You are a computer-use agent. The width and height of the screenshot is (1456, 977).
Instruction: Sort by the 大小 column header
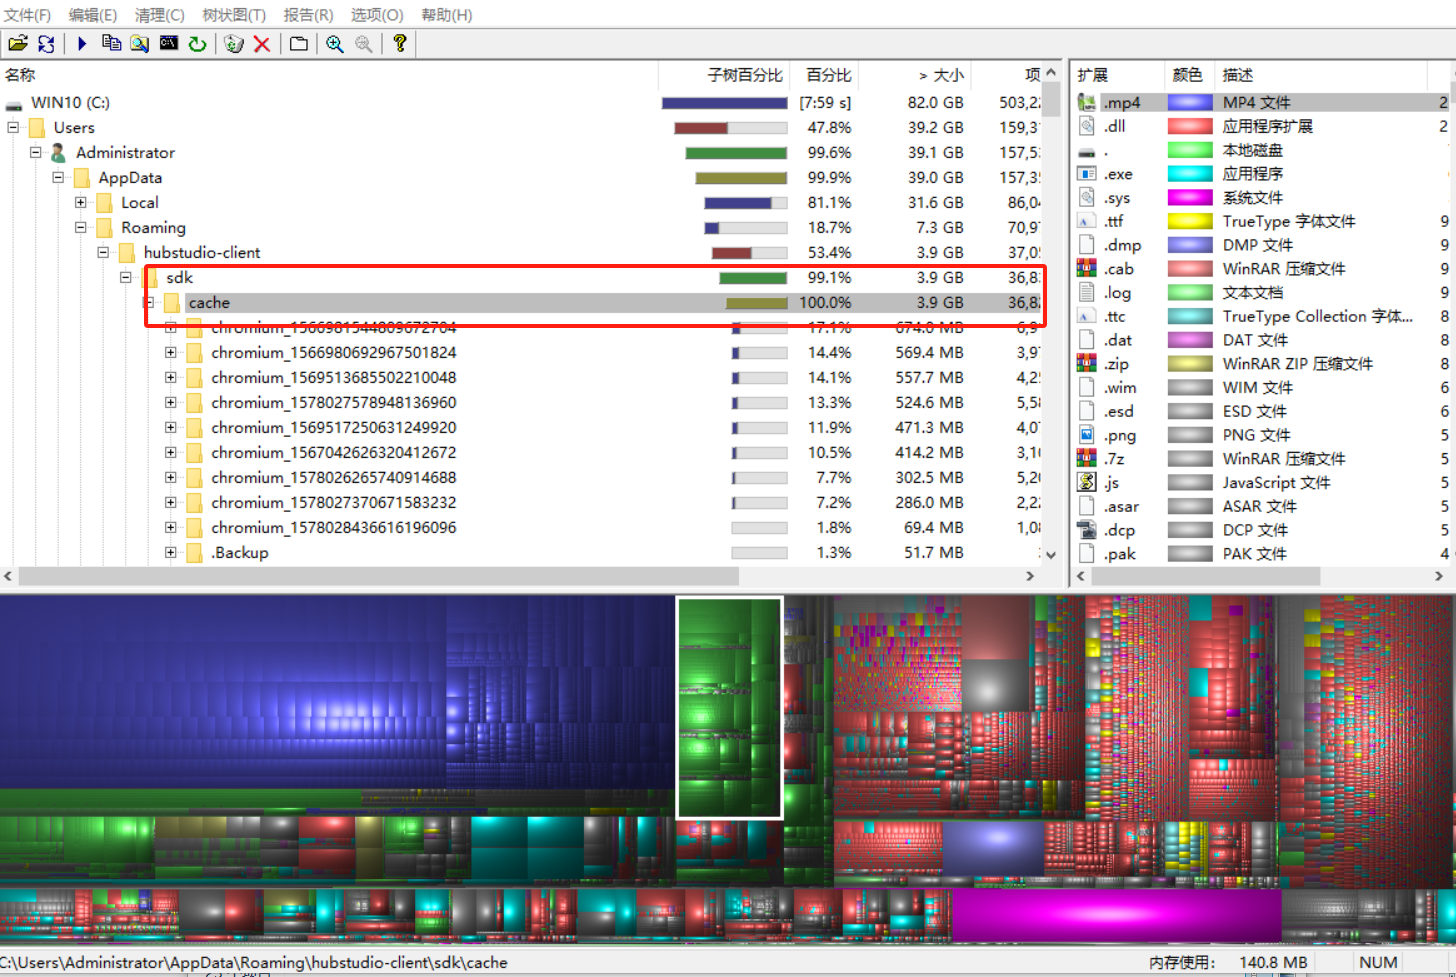pos(940,75)
